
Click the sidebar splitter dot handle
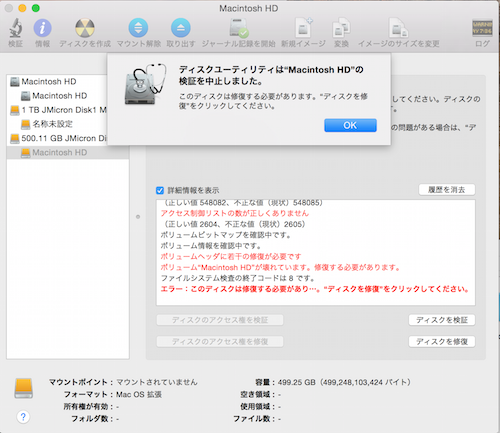coord(138,217)
